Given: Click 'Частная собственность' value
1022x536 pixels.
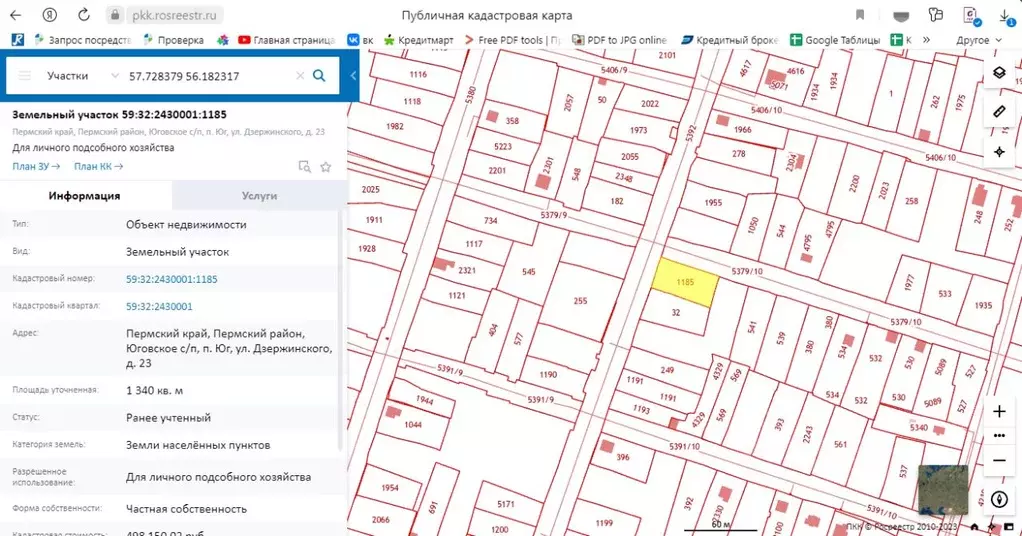Looking at the screenshot, I should [186, 509].
